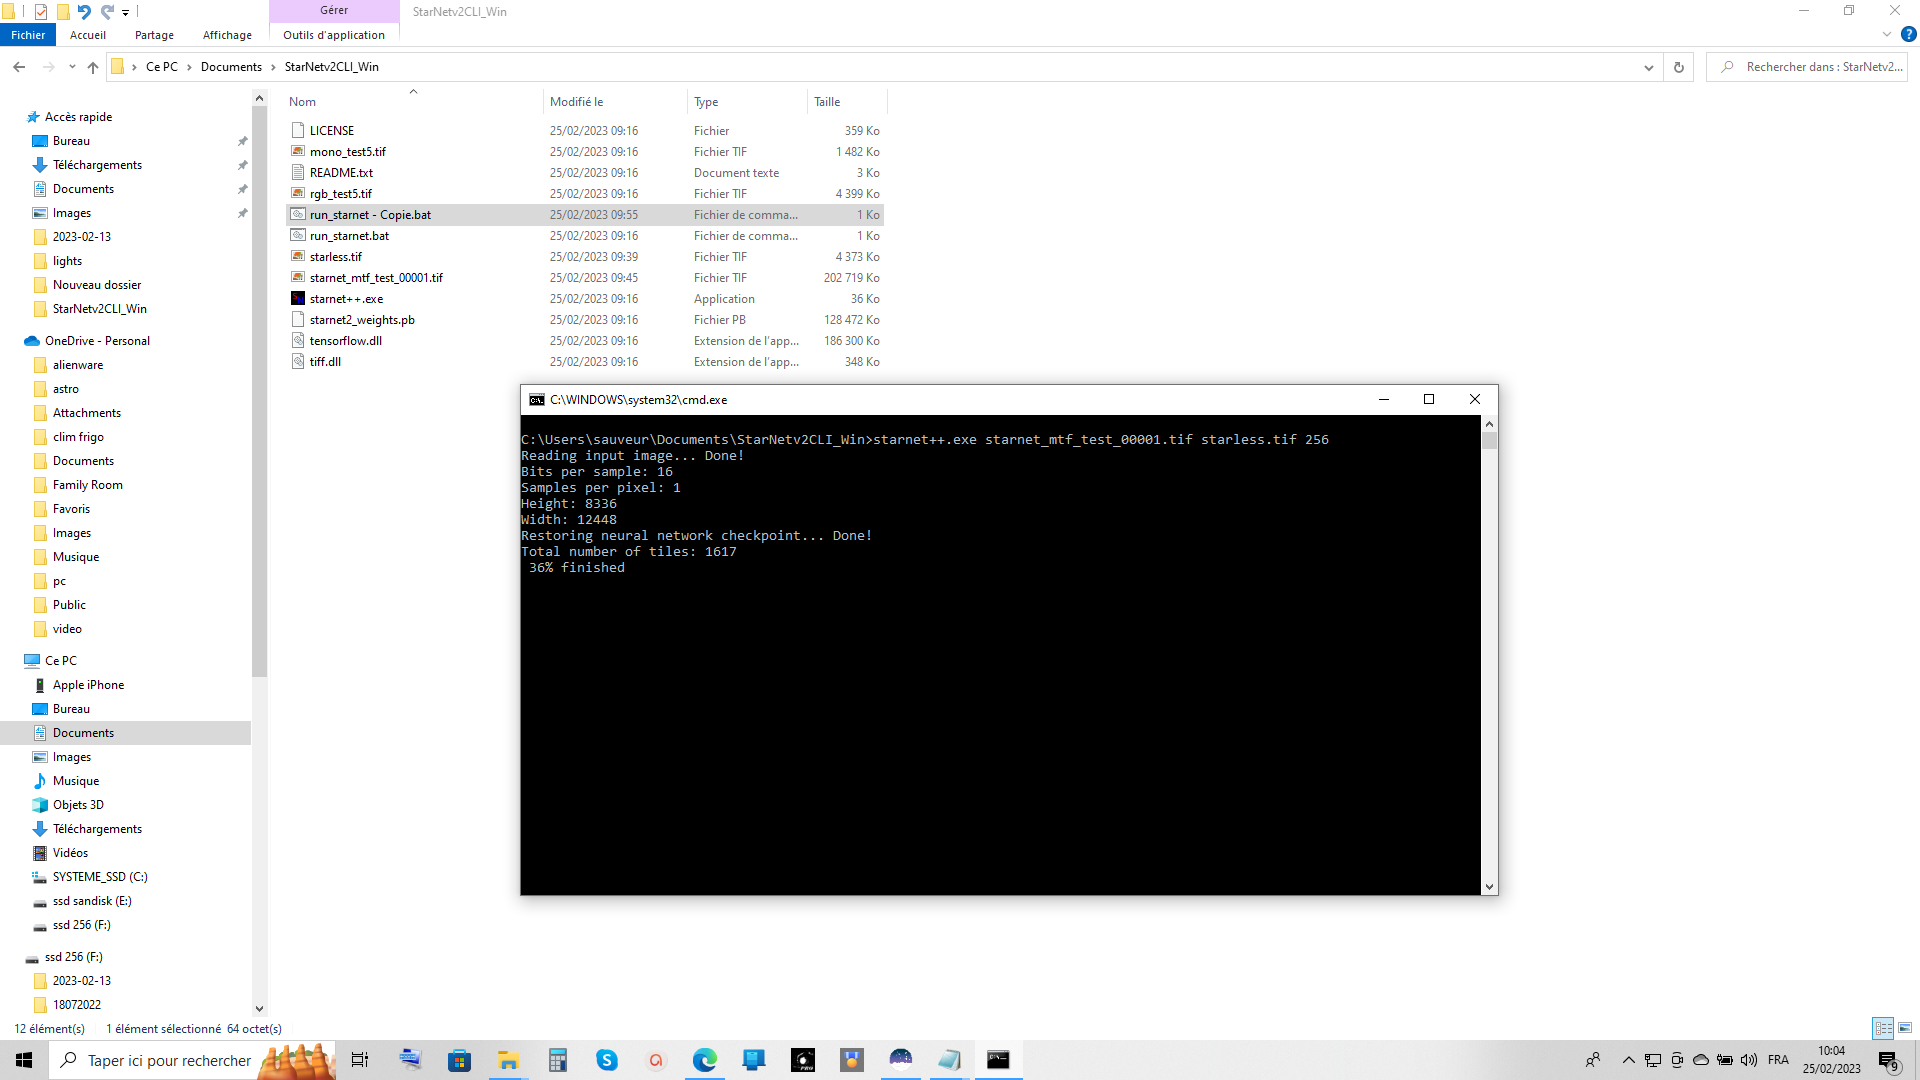Open the Calculator icon in the taskbar
1920x1080 pixels.
click(558, 1060)
